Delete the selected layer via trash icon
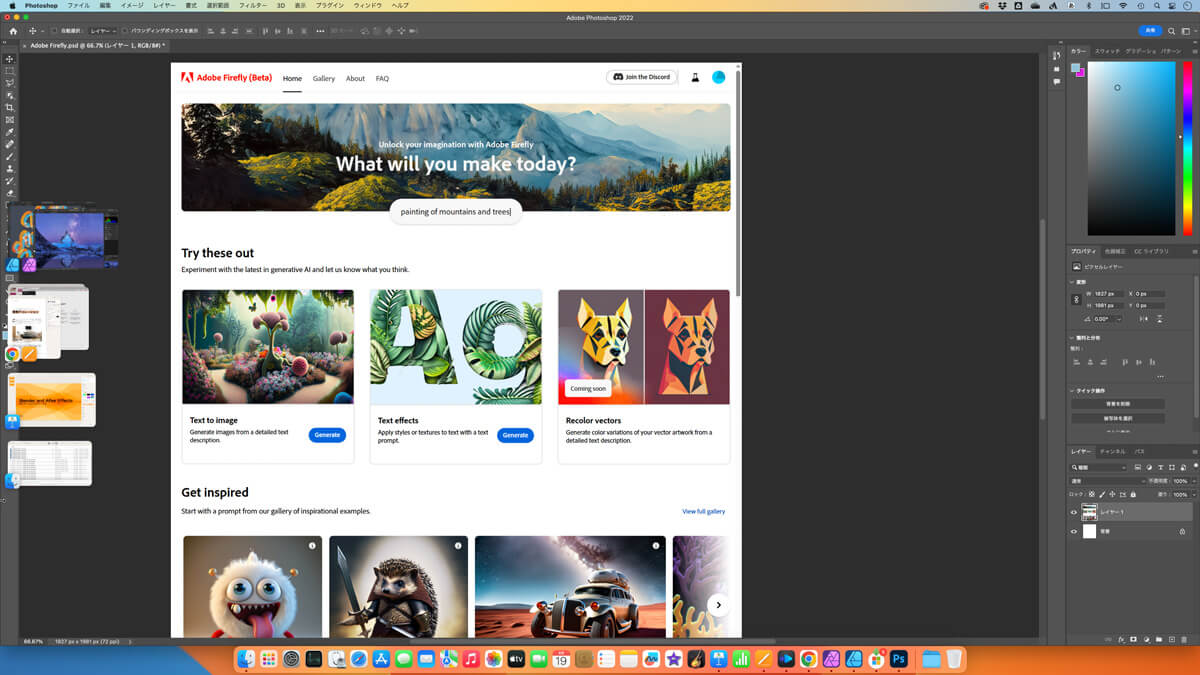The width and height of the screenshot is (1200, 675). 1184,639
